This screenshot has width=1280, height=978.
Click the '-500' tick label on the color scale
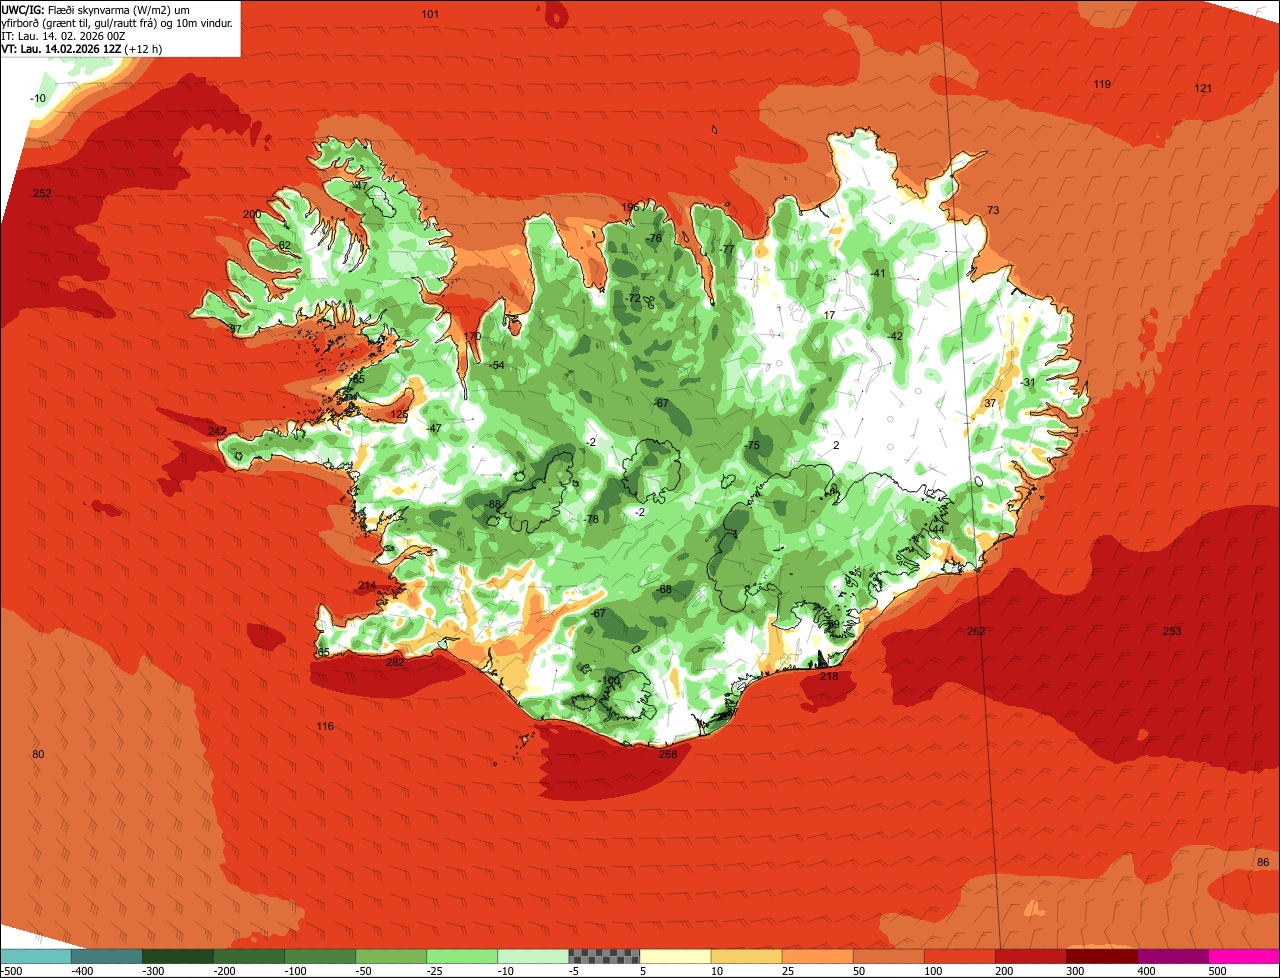tap(12, 971)
